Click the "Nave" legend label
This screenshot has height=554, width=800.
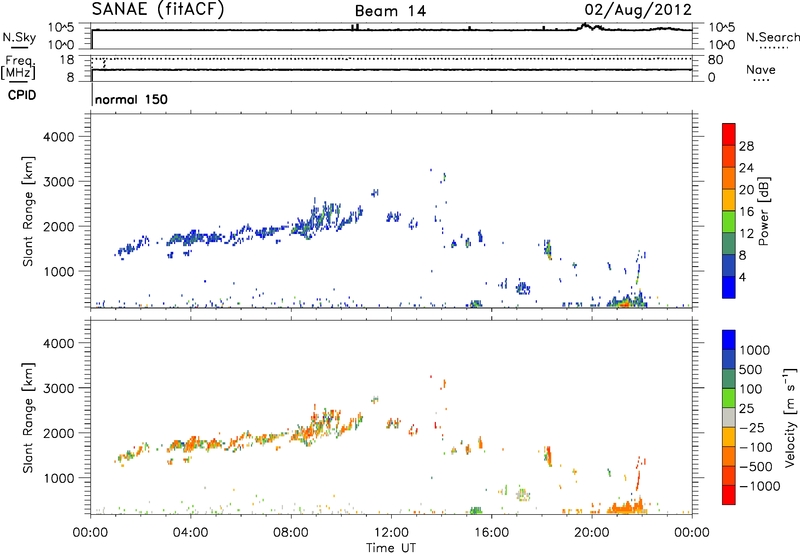coord(761,69)
